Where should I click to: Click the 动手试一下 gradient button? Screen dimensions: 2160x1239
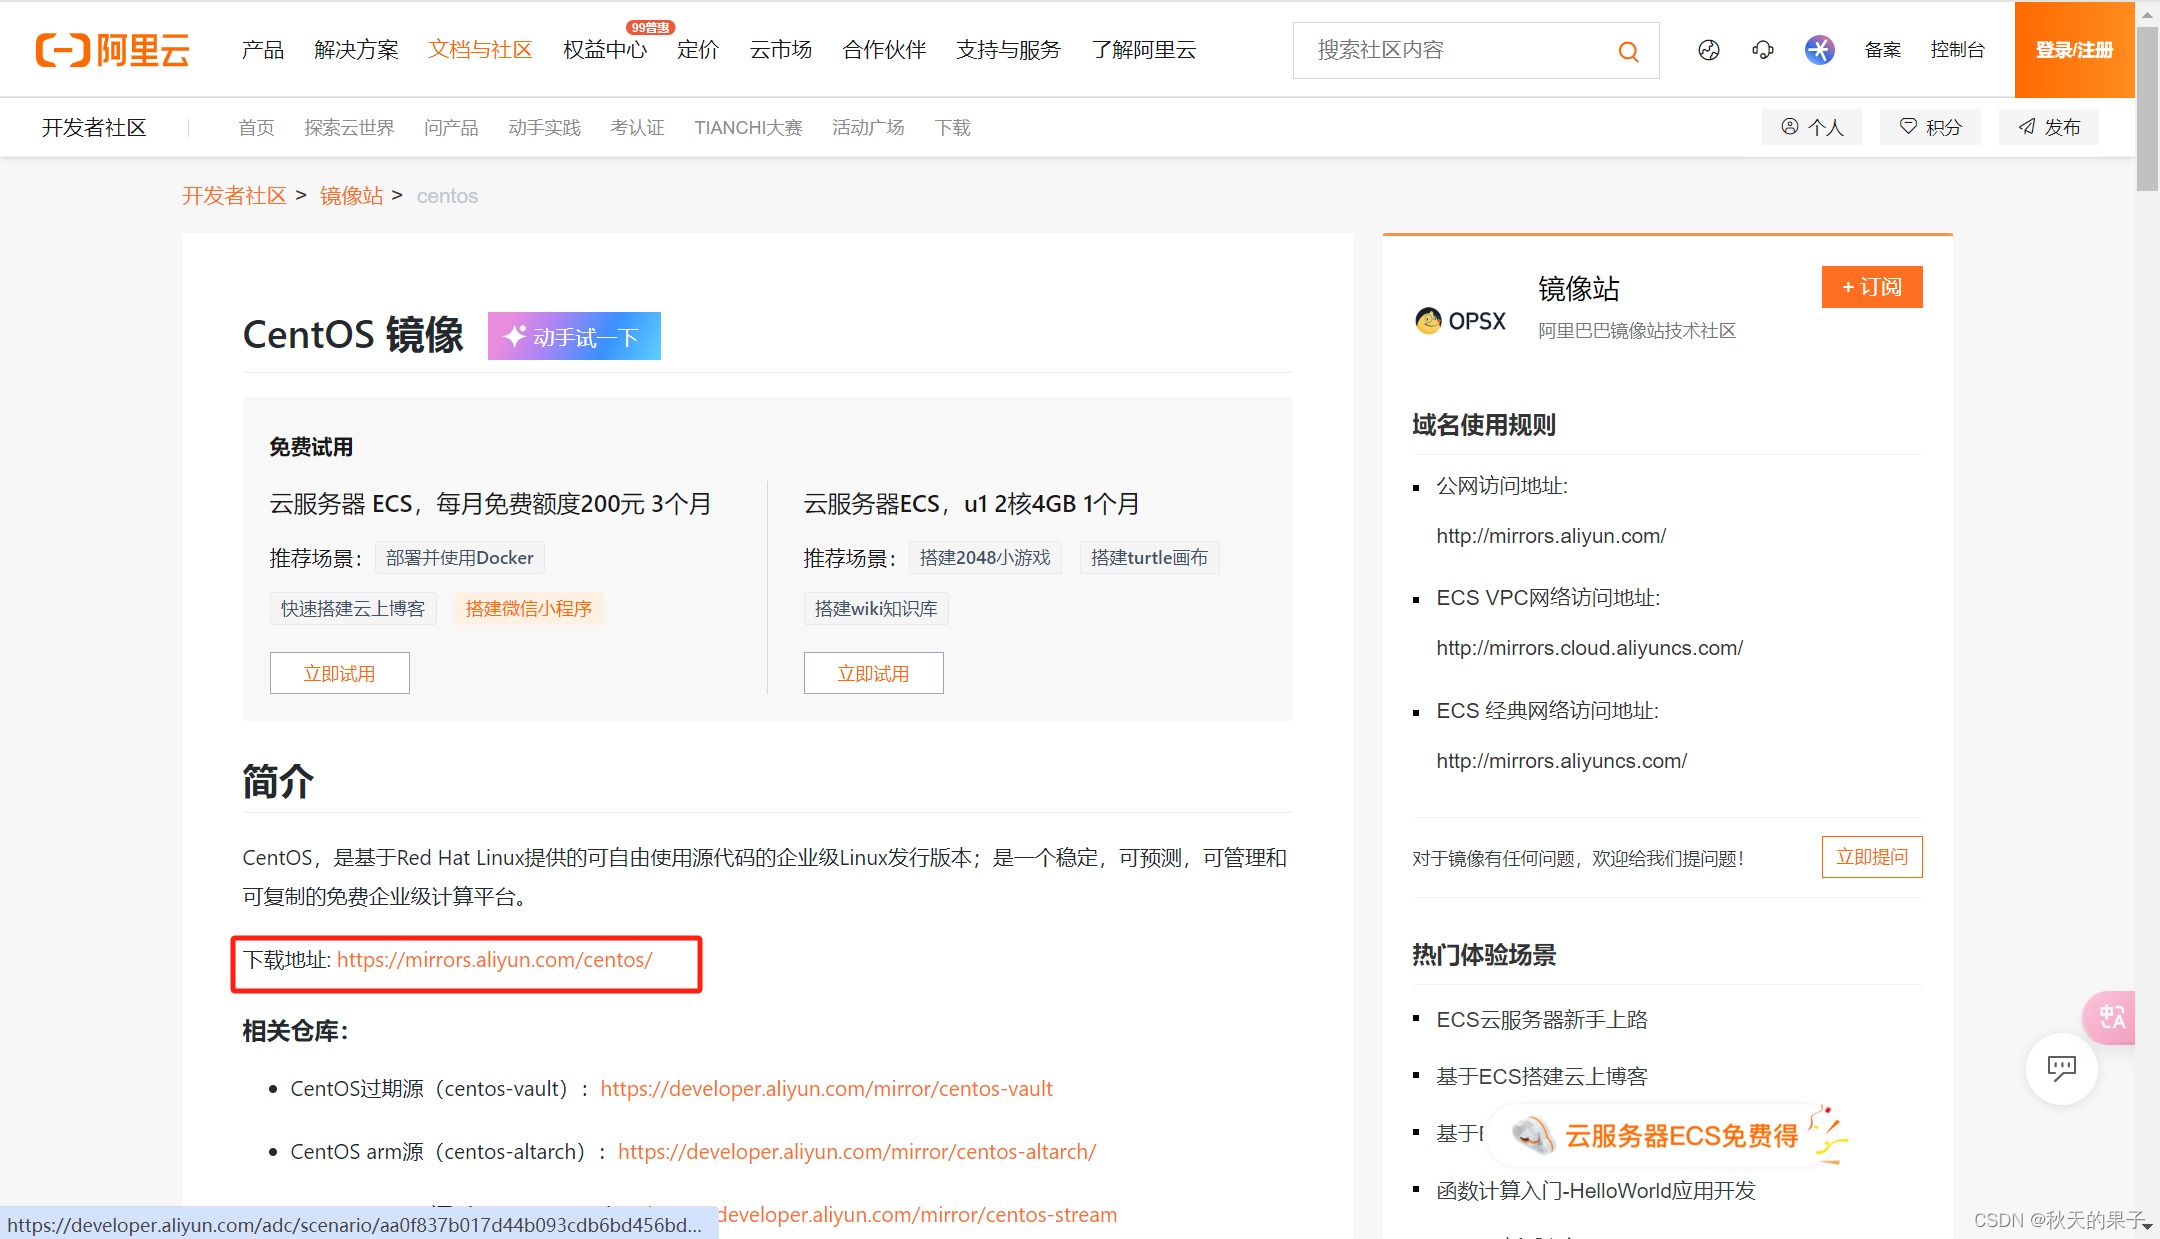574,337
